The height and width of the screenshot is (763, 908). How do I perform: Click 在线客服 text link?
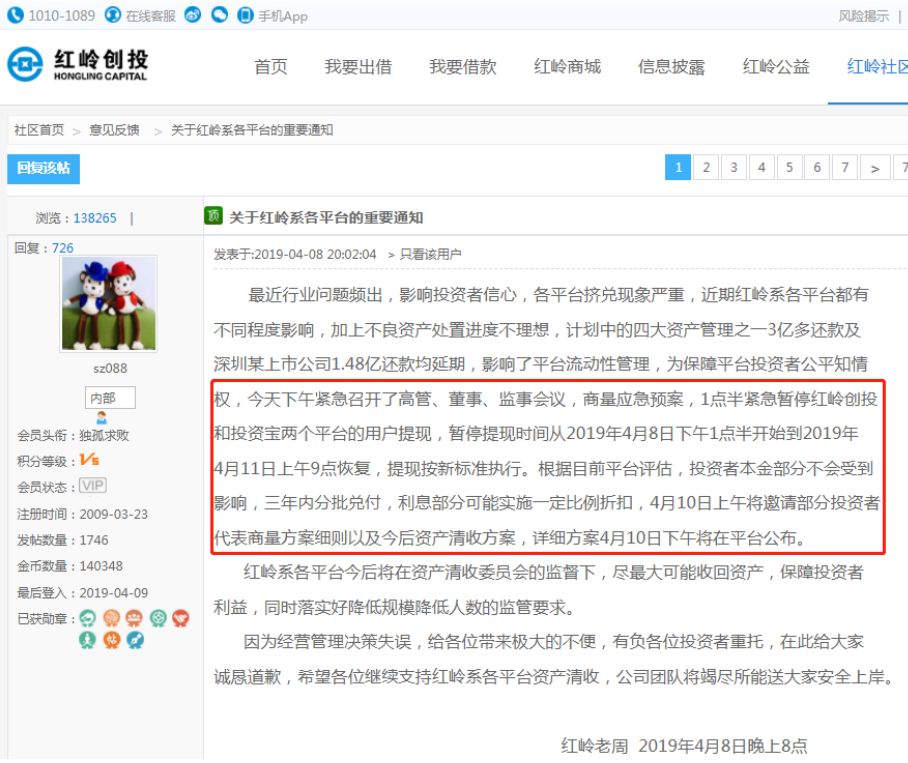click(151, 16)
